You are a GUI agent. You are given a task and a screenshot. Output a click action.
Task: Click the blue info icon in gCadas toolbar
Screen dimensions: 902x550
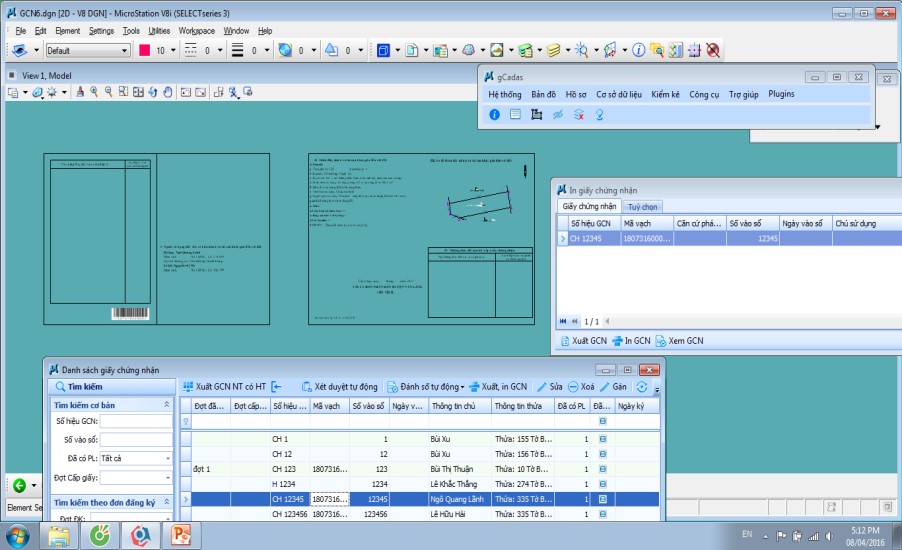click(x=494, y=115)
